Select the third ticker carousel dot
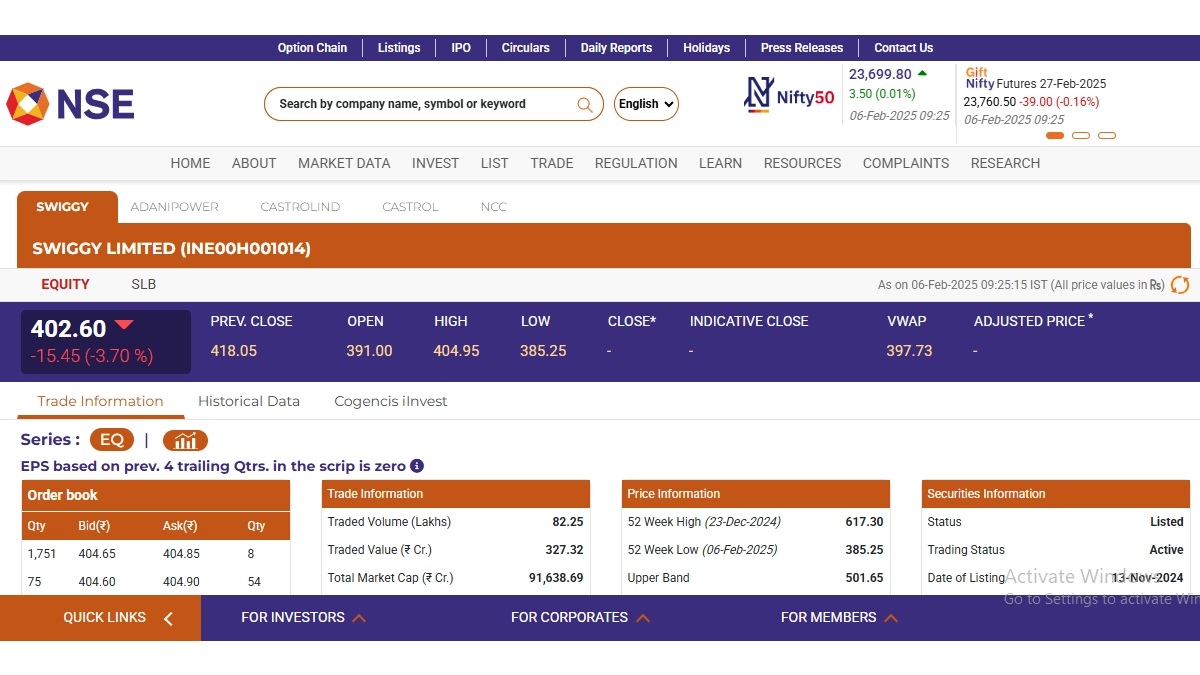Screen dimensions: 1200x675 point(1107,135)
